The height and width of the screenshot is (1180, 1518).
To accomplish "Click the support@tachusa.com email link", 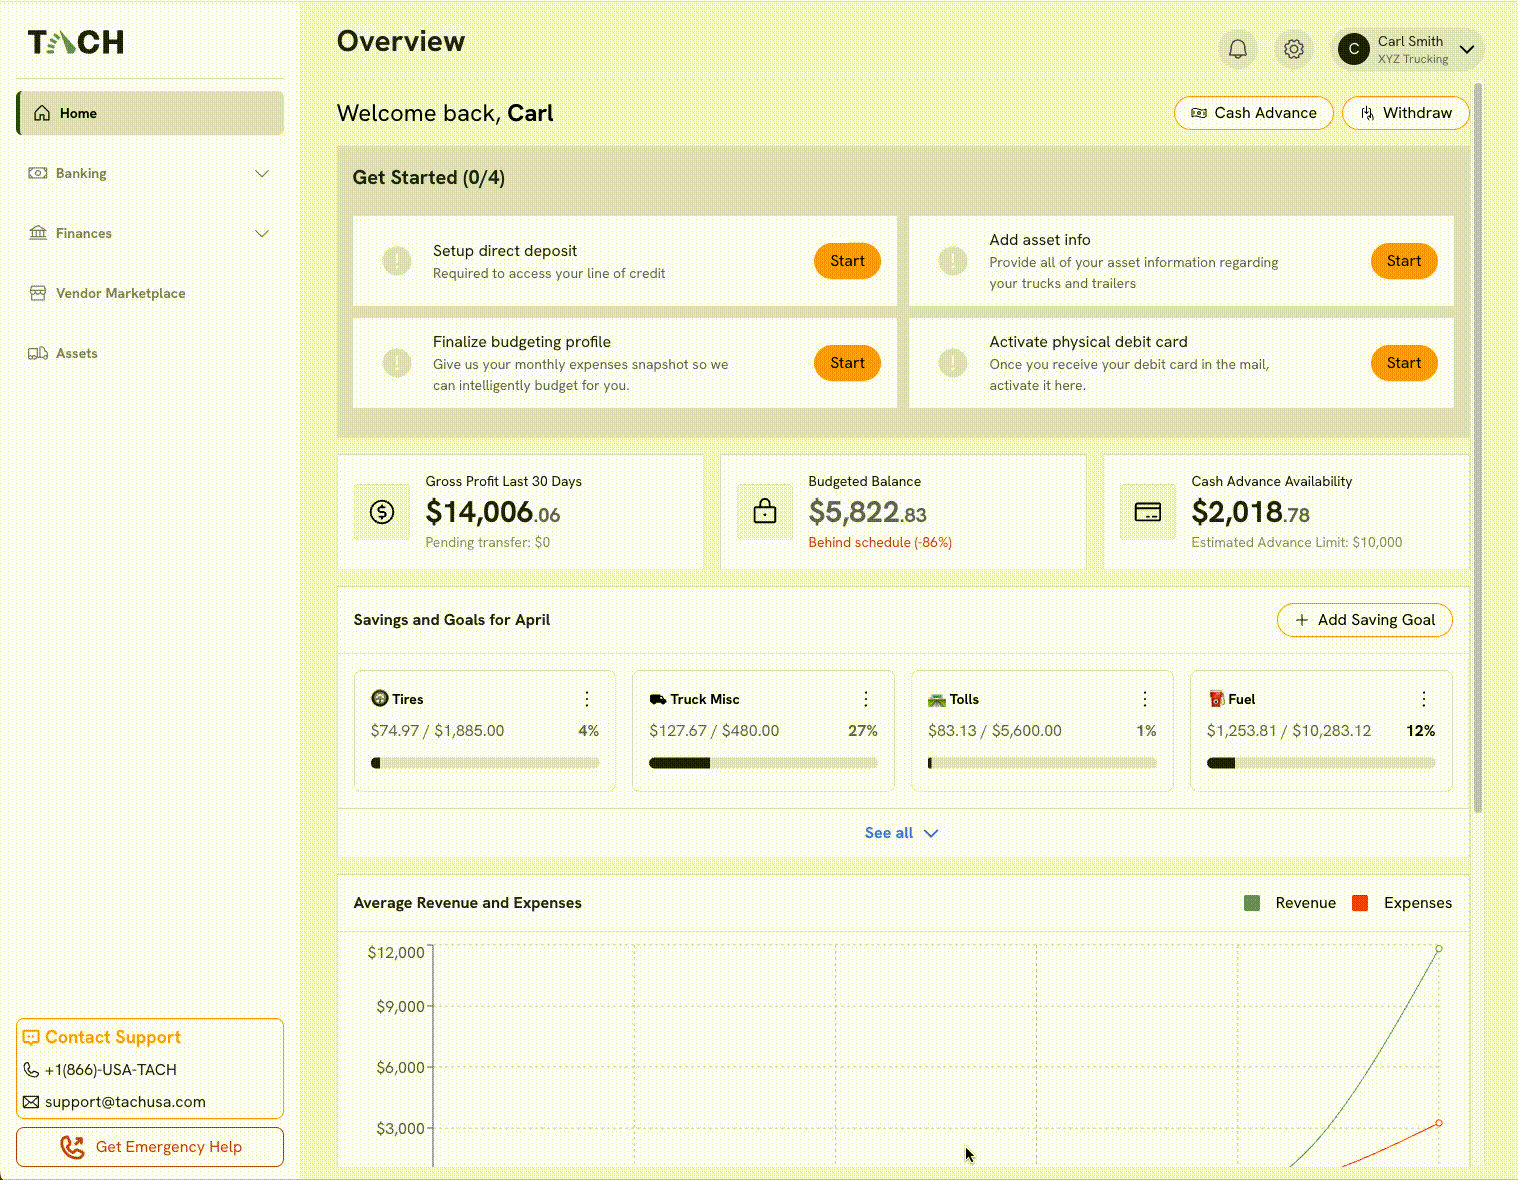I will tap(125, 1102).
